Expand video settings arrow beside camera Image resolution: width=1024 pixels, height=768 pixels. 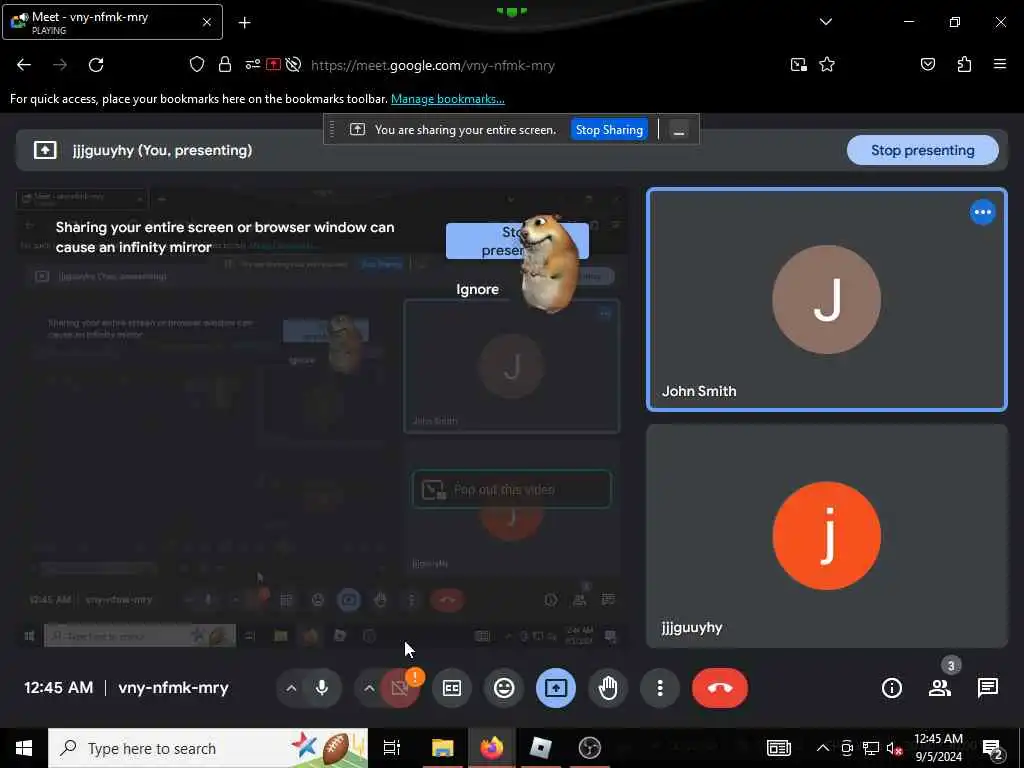369,688
